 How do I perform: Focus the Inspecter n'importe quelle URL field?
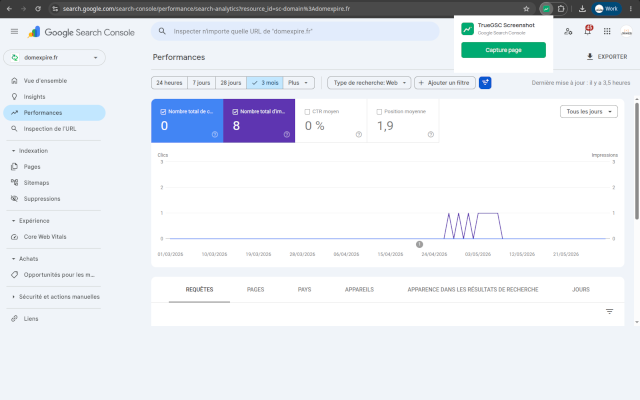pyautogui.click(x=295, y=31)
